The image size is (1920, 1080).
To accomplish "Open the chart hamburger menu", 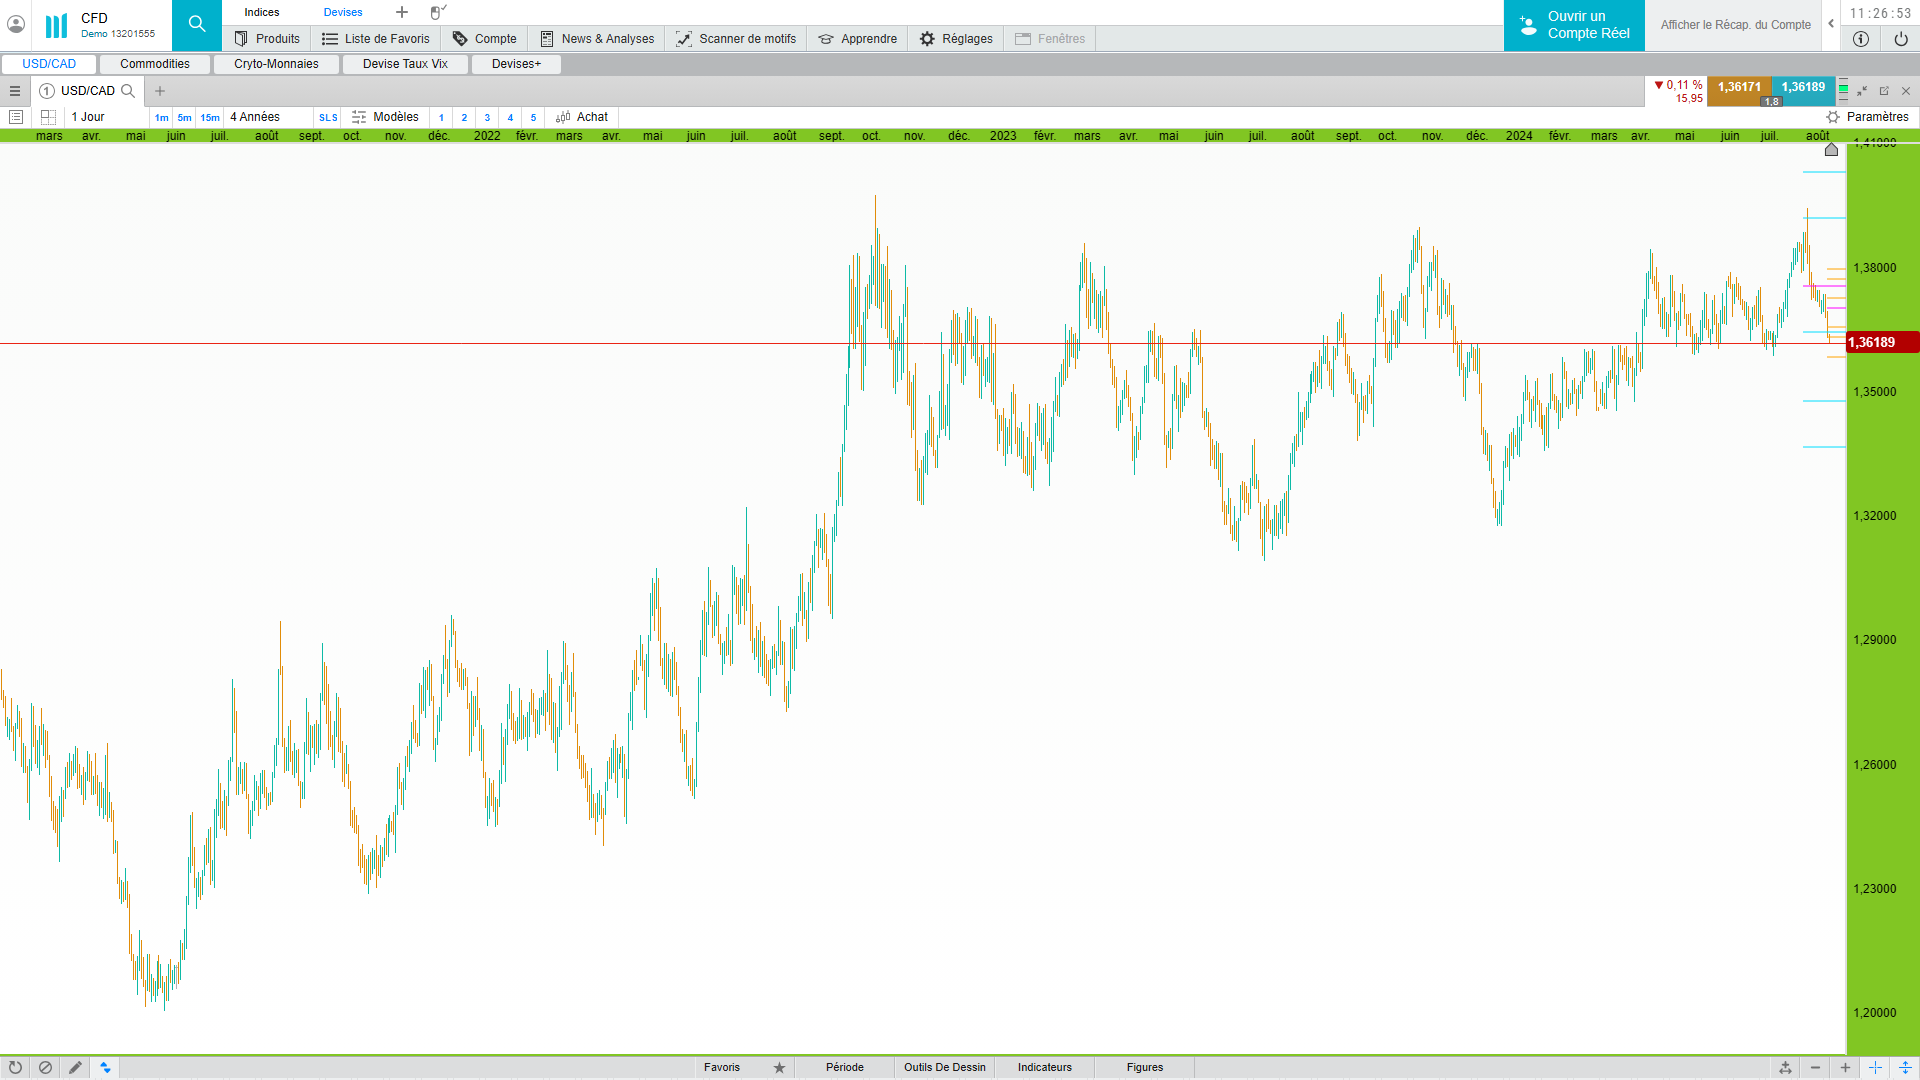I will tap(15, 91).
